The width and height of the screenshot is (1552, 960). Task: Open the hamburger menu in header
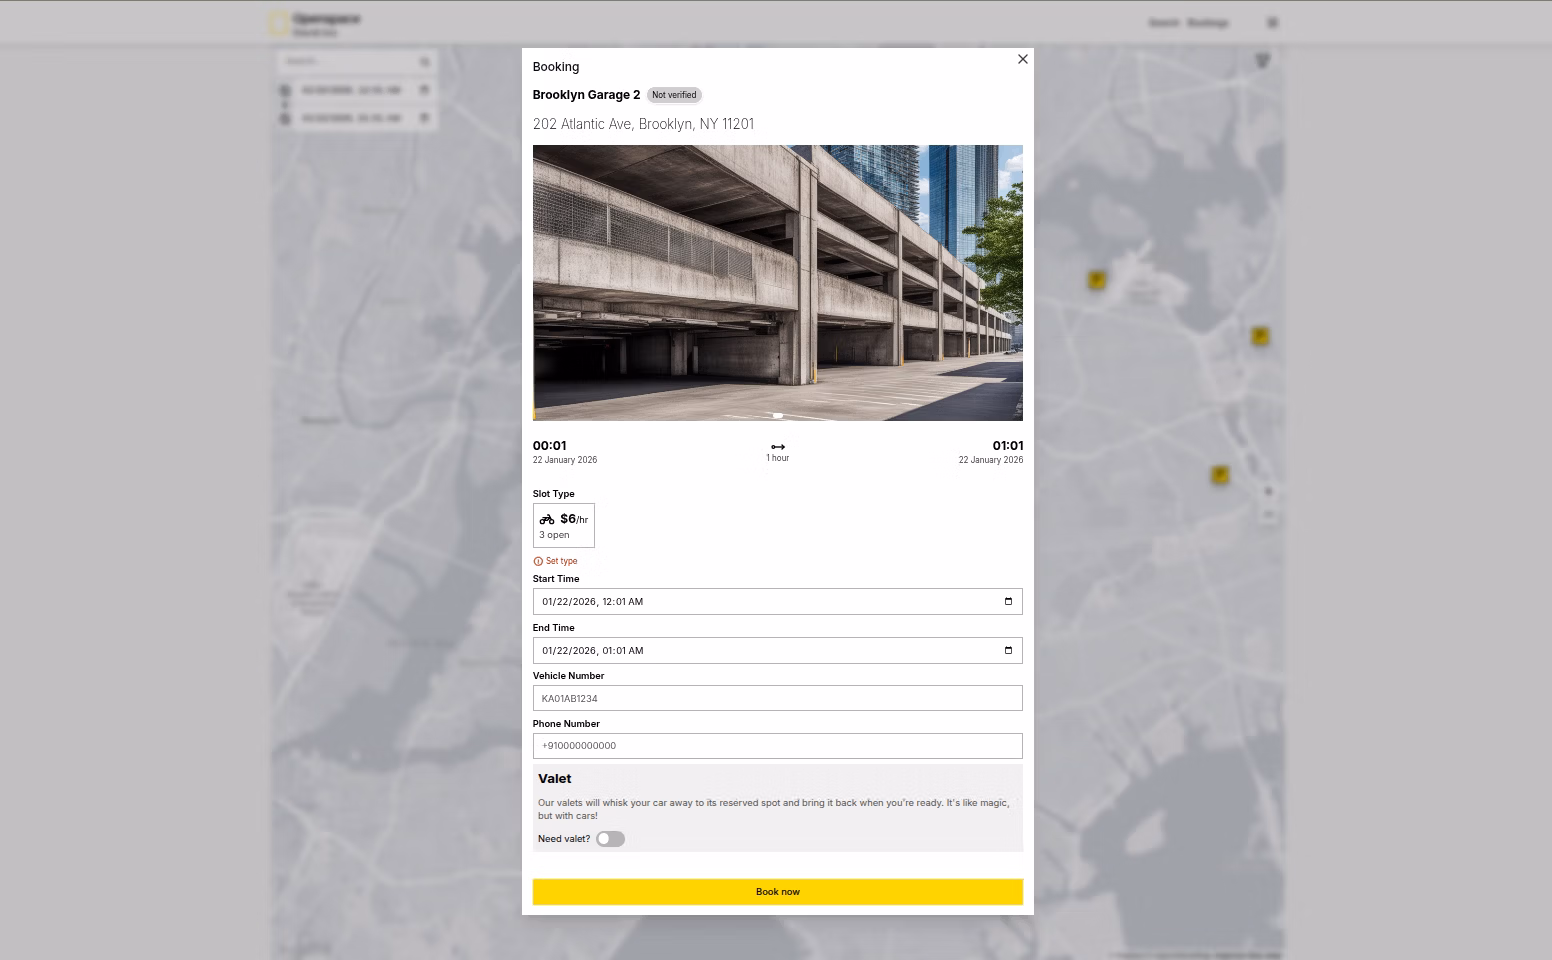[1272, 22]
